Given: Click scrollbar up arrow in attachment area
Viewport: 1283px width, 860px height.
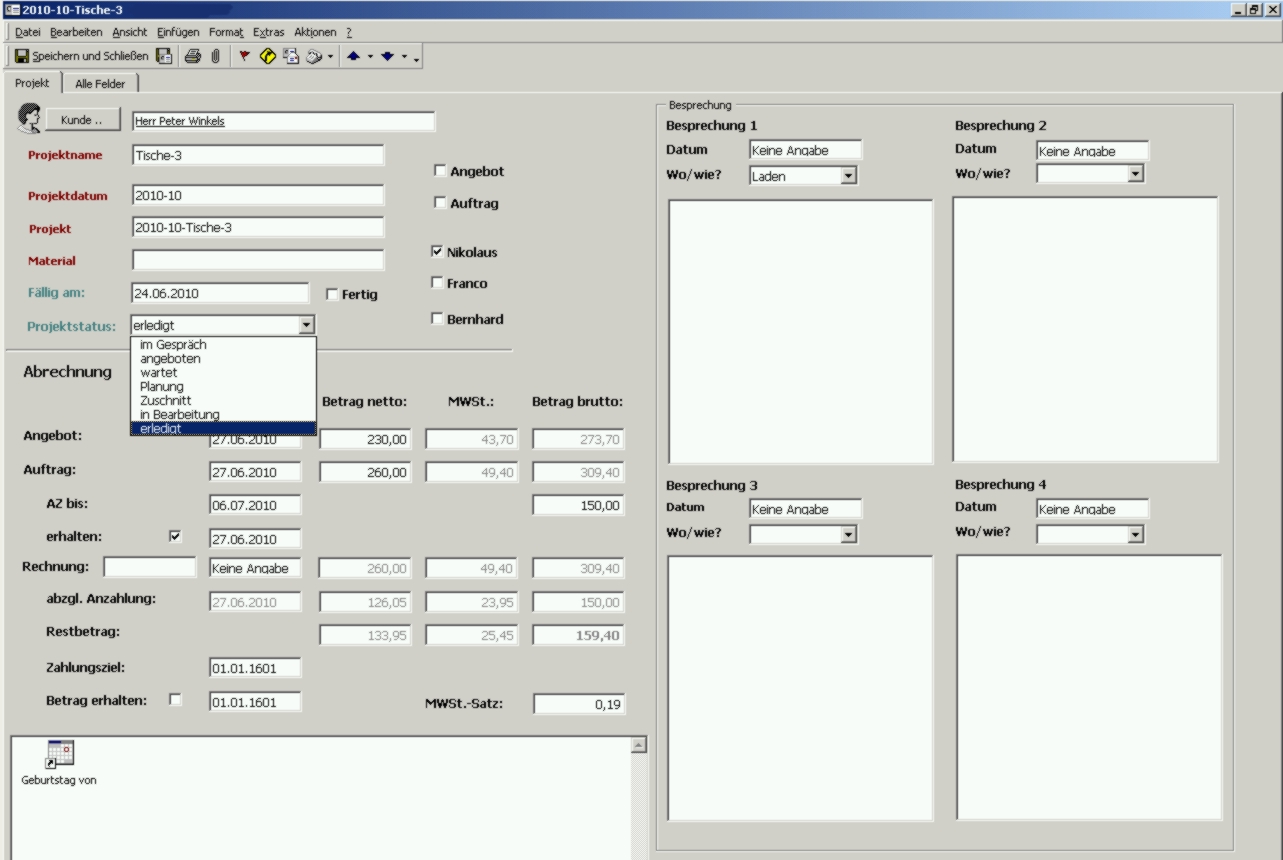Looking at the screenshot, I should tap(639, 745).
